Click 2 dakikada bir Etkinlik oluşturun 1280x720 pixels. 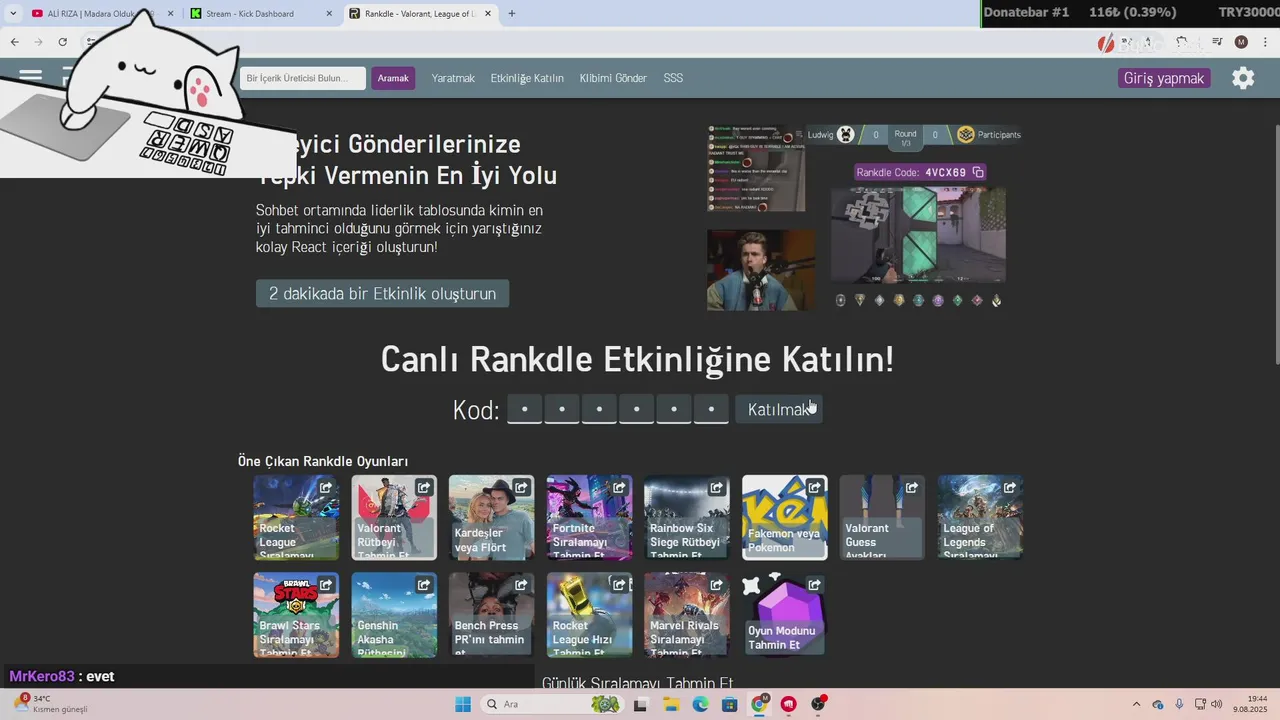click(382, 293)
